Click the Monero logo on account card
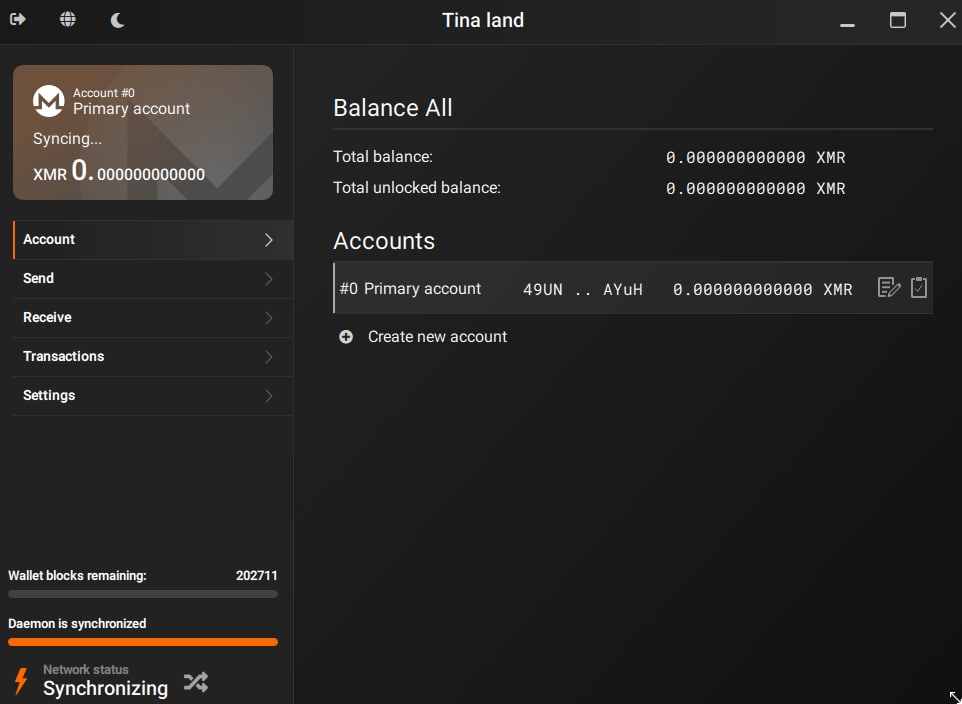 (x=49, y=101)
